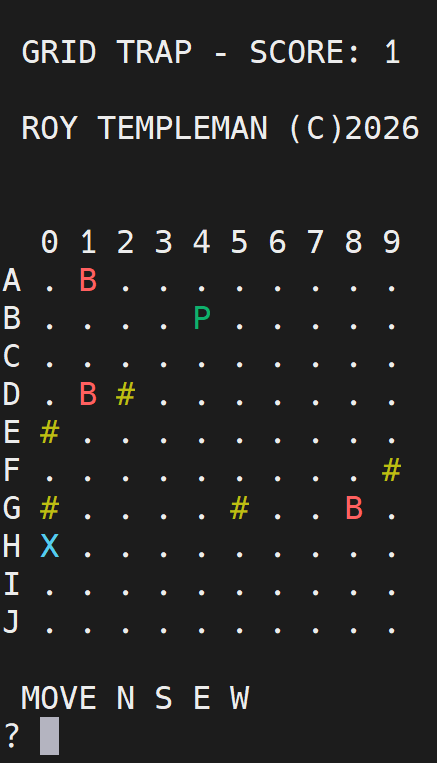Click the W direction letter in the prompt

click(x=239, y=698)
